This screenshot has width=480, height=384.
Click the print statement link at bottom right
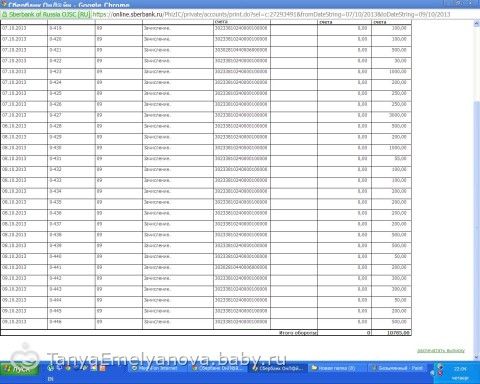coord(441,351)
